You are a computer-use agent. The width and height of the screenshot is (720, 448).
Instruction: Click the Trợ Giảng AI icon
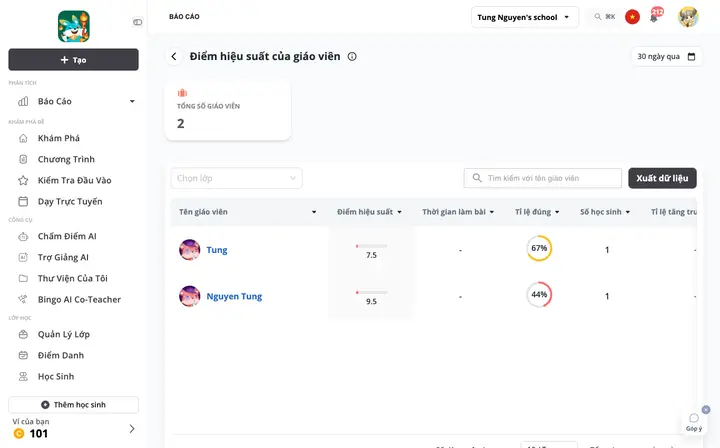(x=23, y=258)
